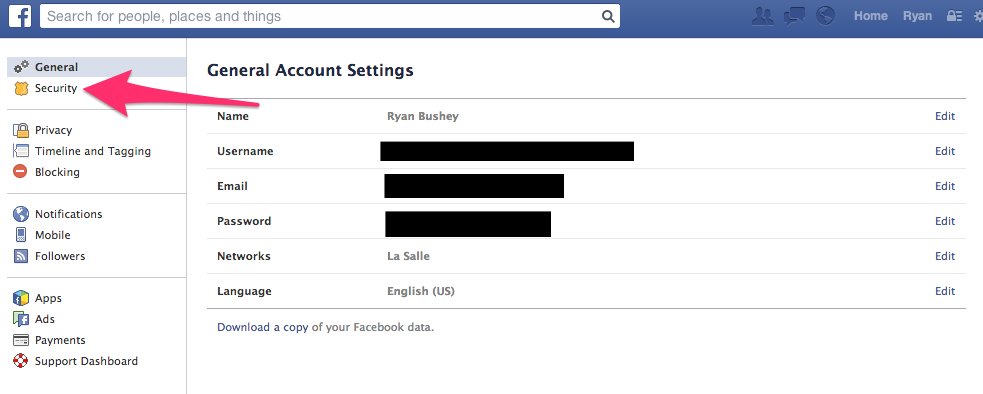Open Blocking settings in sidebar
This screenshot has width=983, height=394.
click(57, 172)
